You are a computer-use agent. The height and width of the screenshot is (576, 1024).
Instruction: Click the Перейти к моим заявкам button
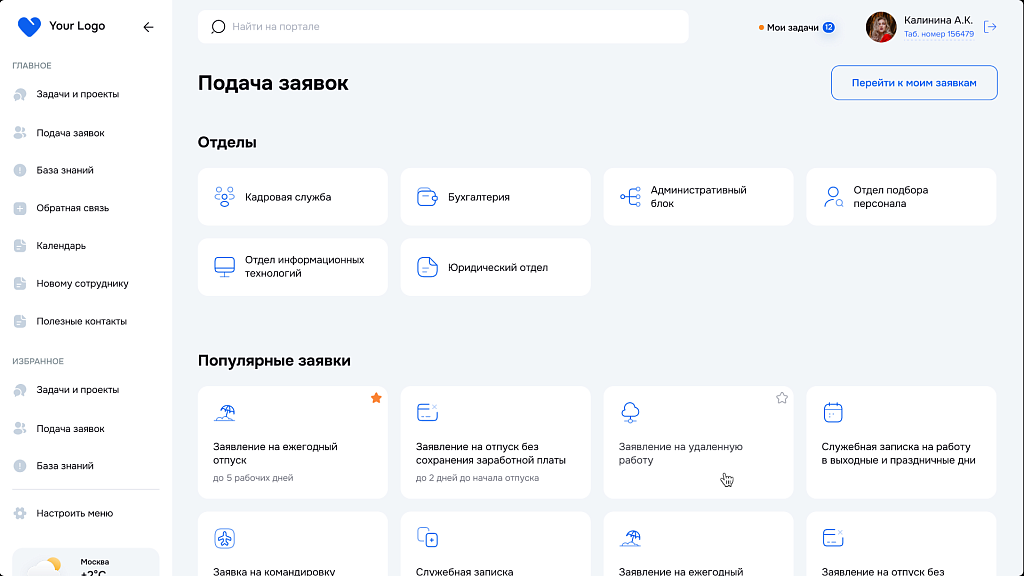pyautogui.click(x=913, y=82)
